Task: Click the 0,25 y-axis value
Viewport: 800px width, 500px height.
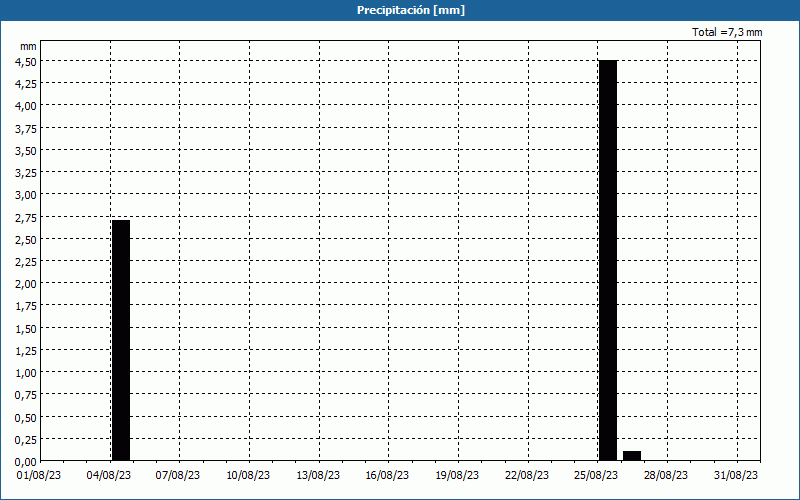Action: 26,440
